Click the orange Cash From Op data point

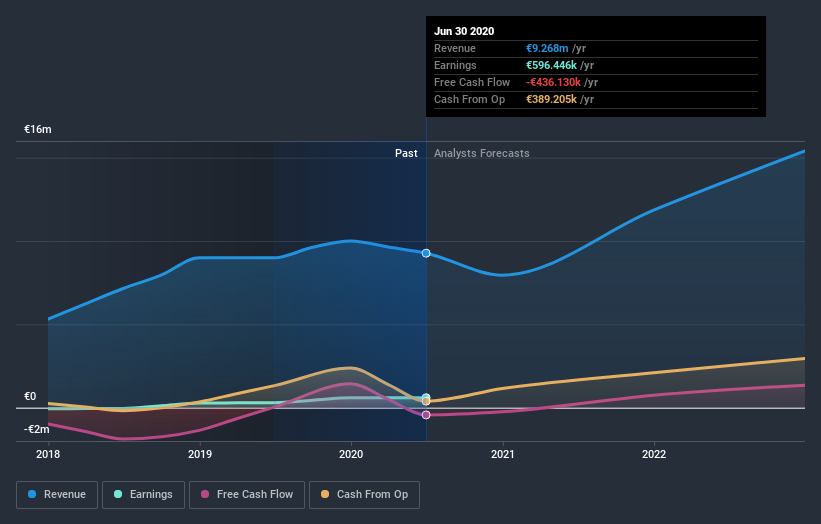[426, 401]
